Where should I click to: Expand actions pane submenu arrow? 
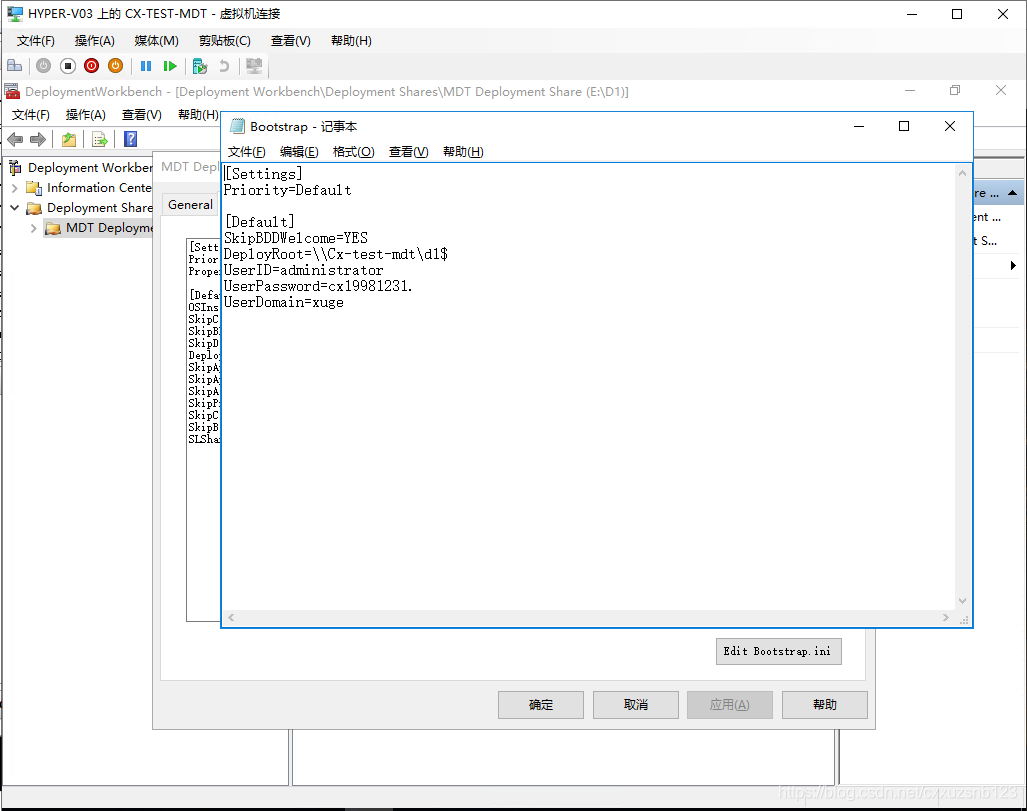click(1013, 265)
